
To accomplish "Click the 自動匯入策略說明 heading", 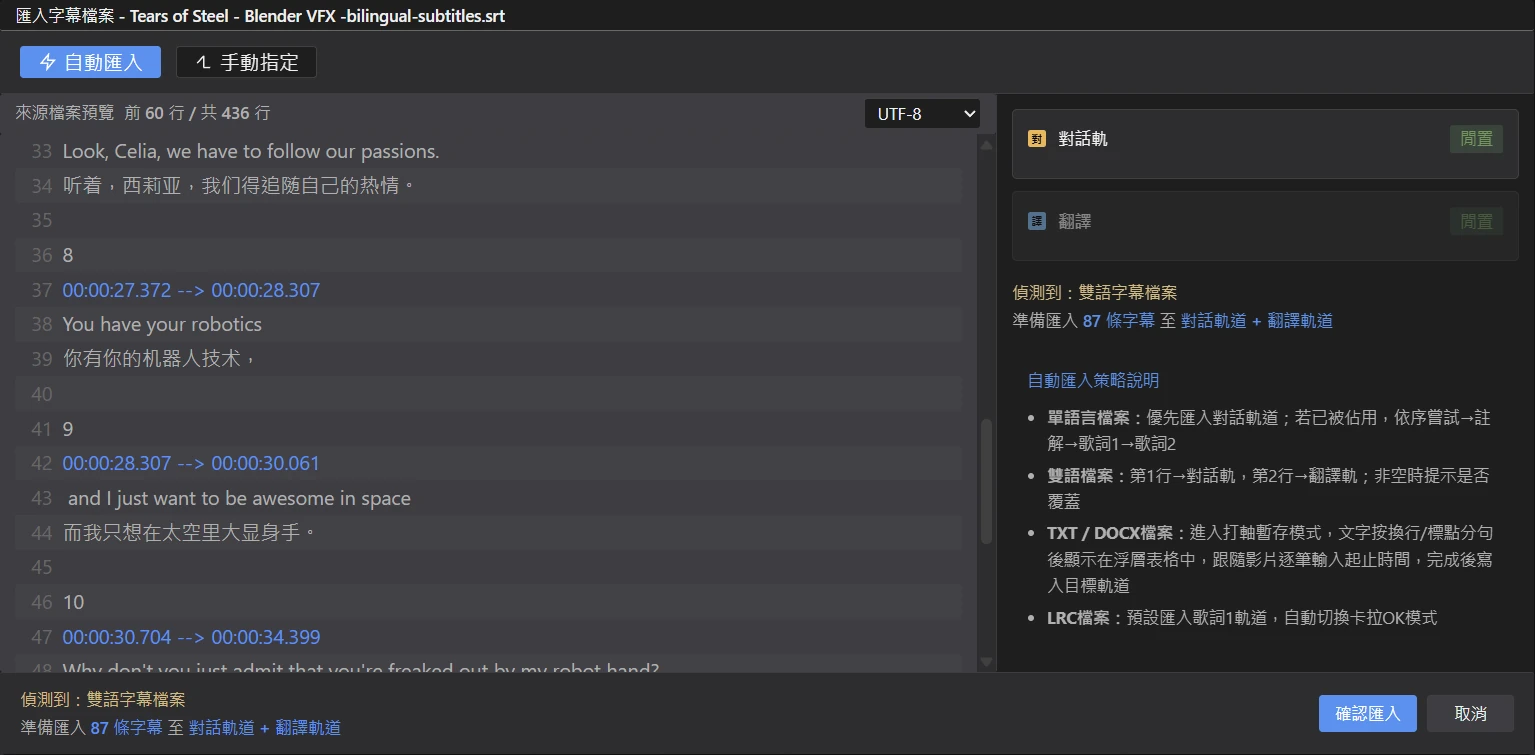I will point(1093,380).
